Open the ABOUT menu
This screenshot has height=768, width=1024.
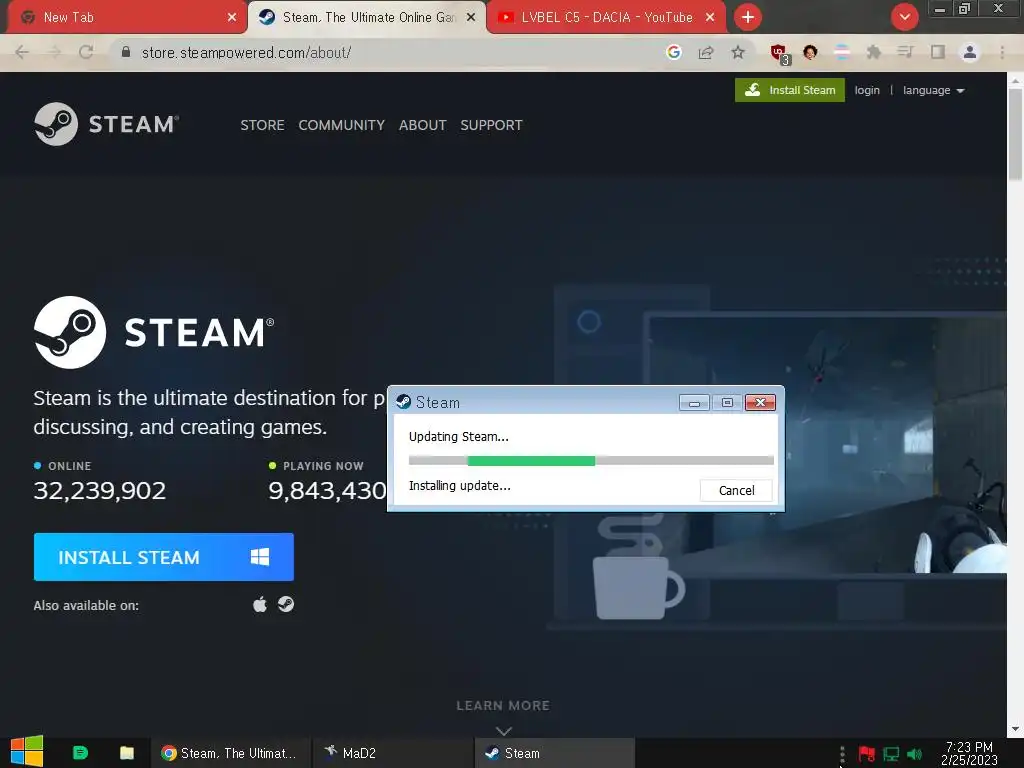click(423, 125)
